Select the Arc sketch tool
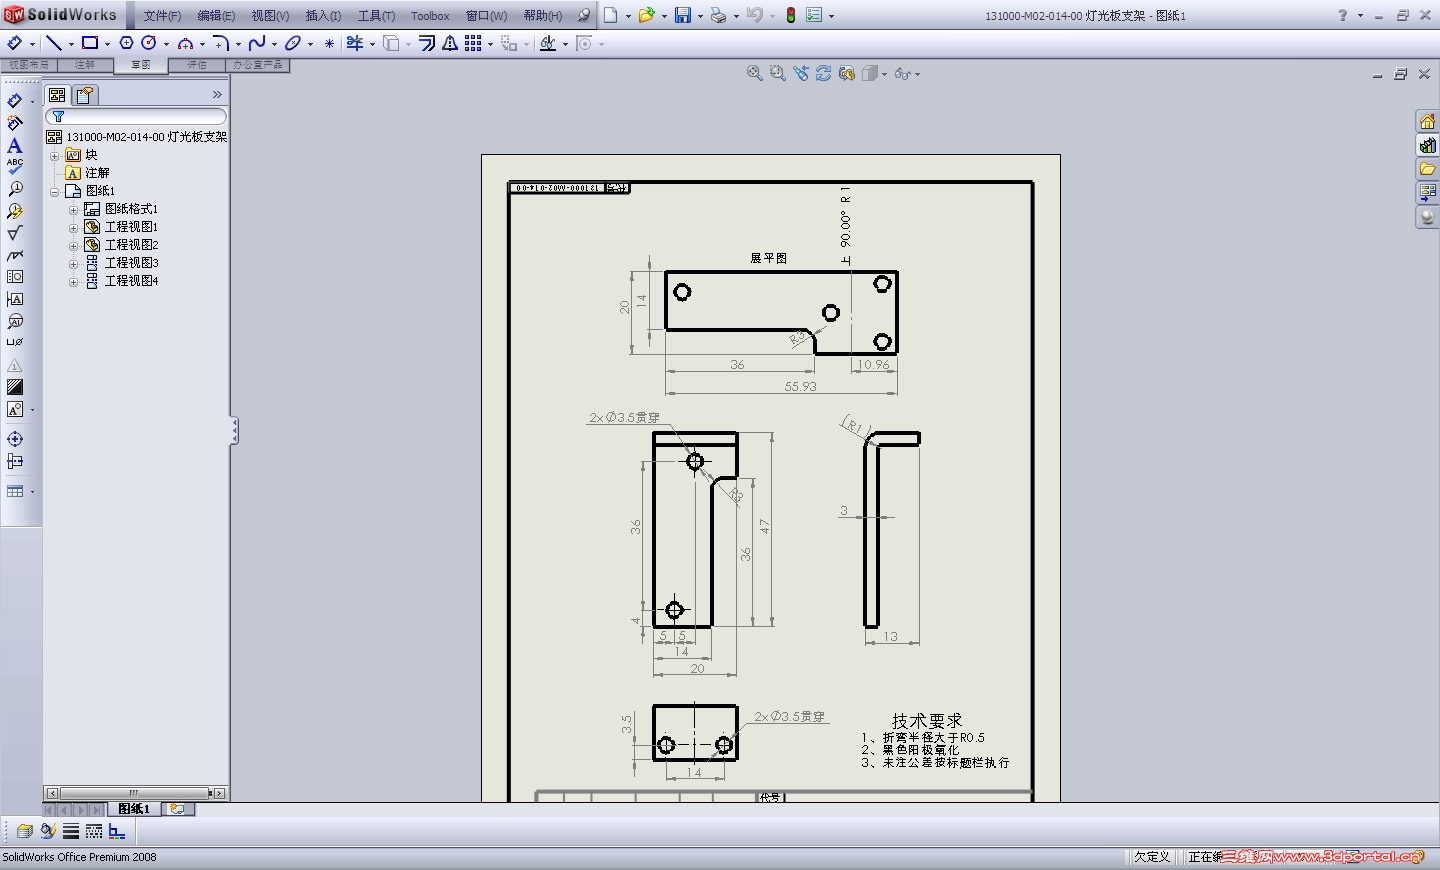The image size is (1440, 870). (185, 43)
